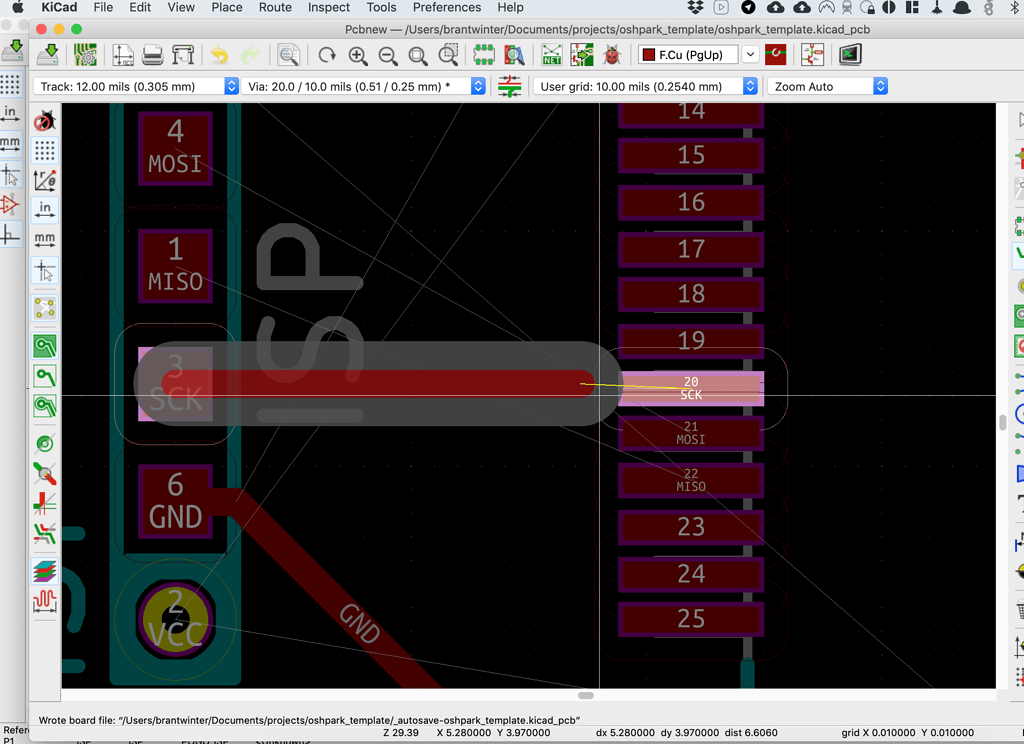
Task: Open the Zoom Auto dropdown
Action: click(x=880, y=87)
